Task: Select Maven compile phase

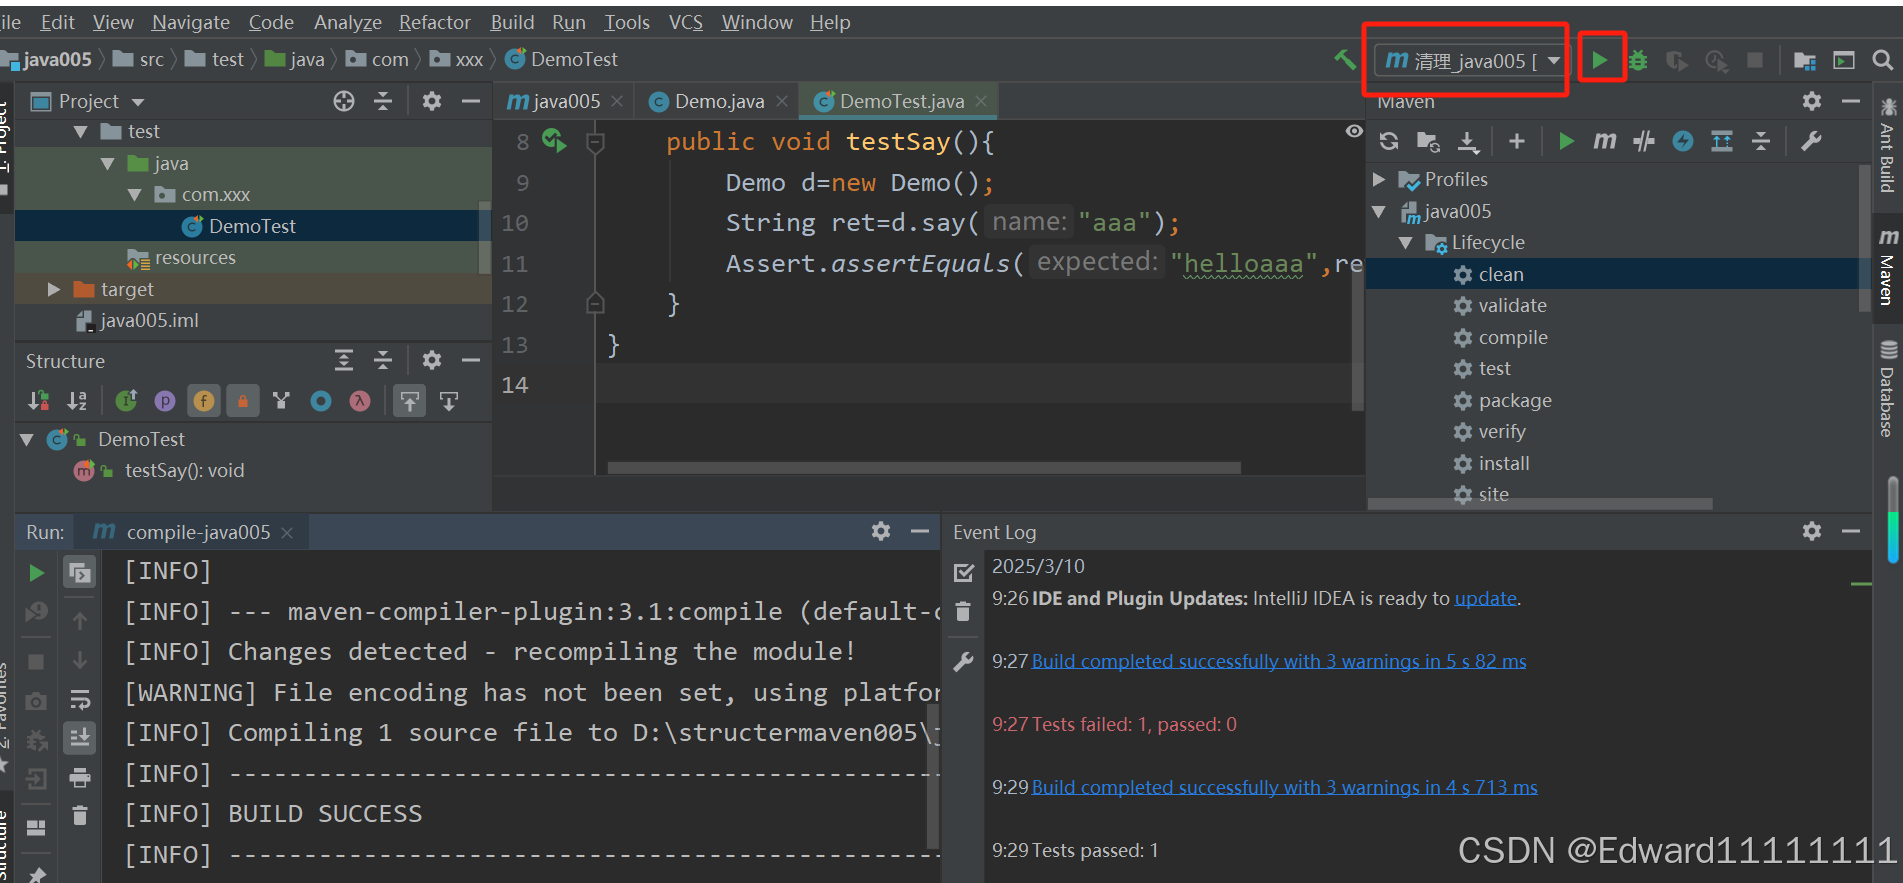Action: (1513, 337)
